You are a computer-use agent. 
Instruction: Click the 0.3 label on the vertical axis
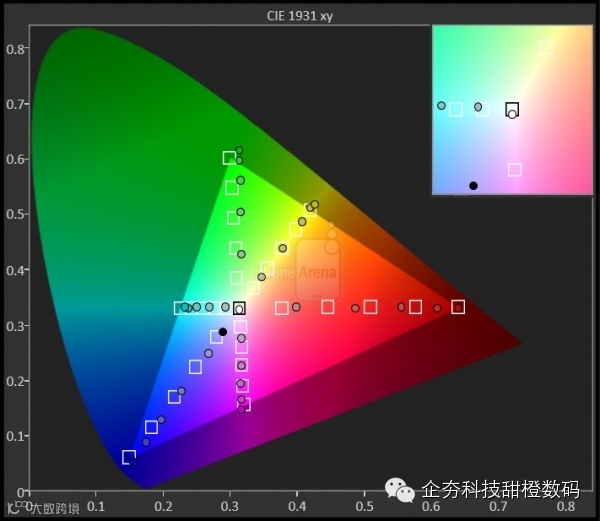coord(16,326)
